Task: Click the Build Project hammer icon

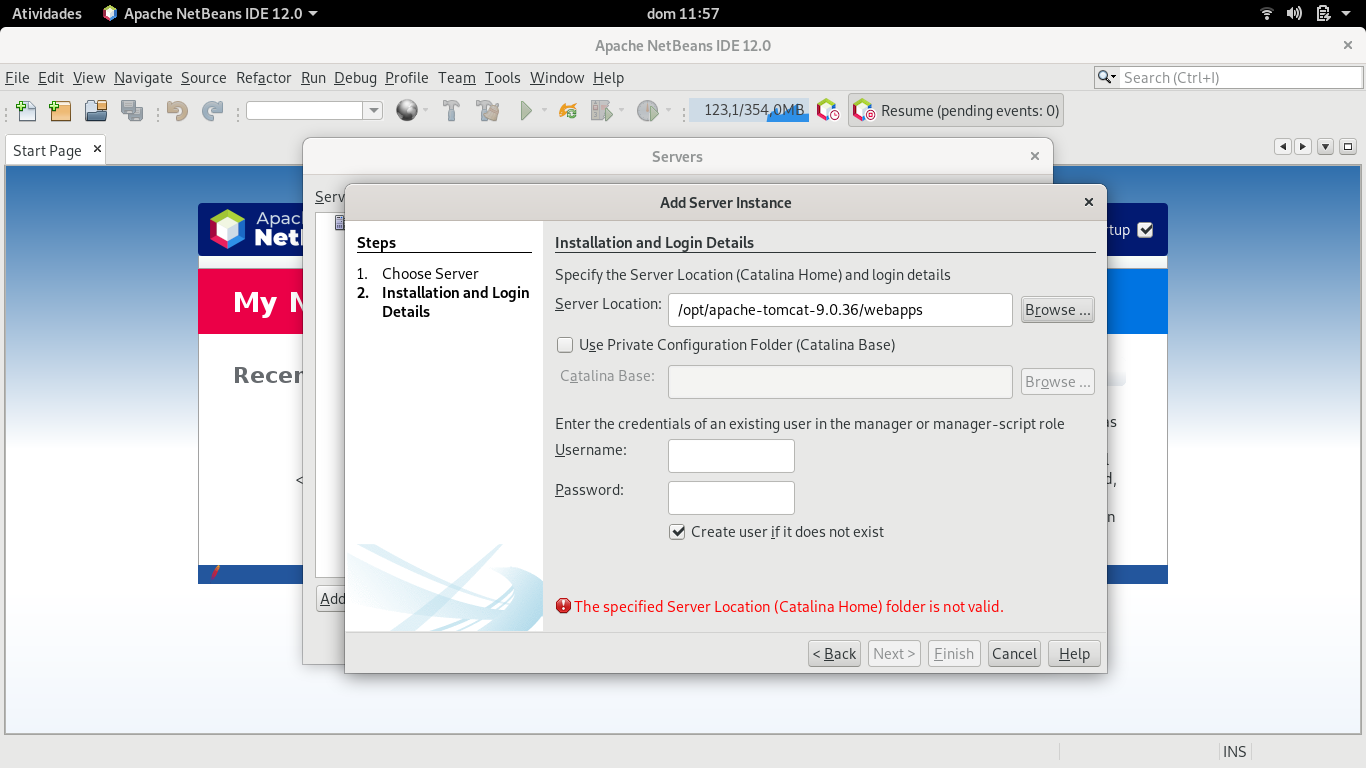Action: 451,111
